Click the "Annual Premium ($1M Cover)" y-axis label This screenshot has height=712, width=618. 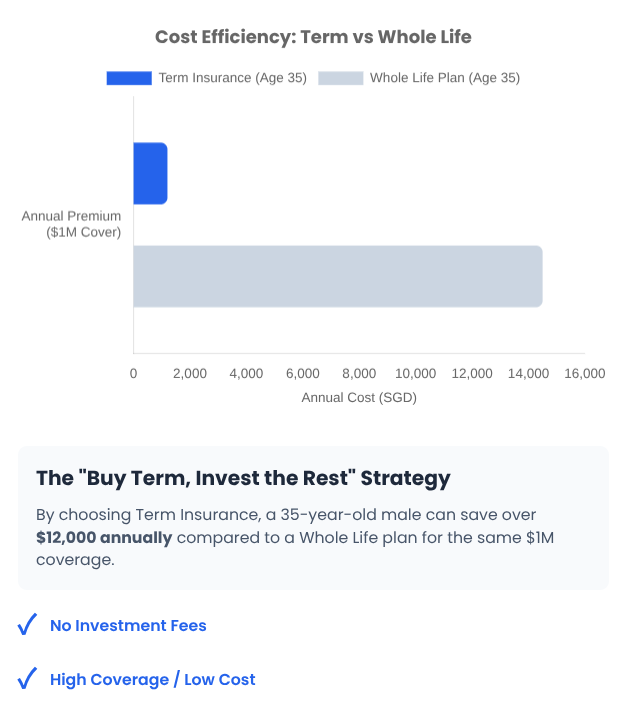pos(71,224)
